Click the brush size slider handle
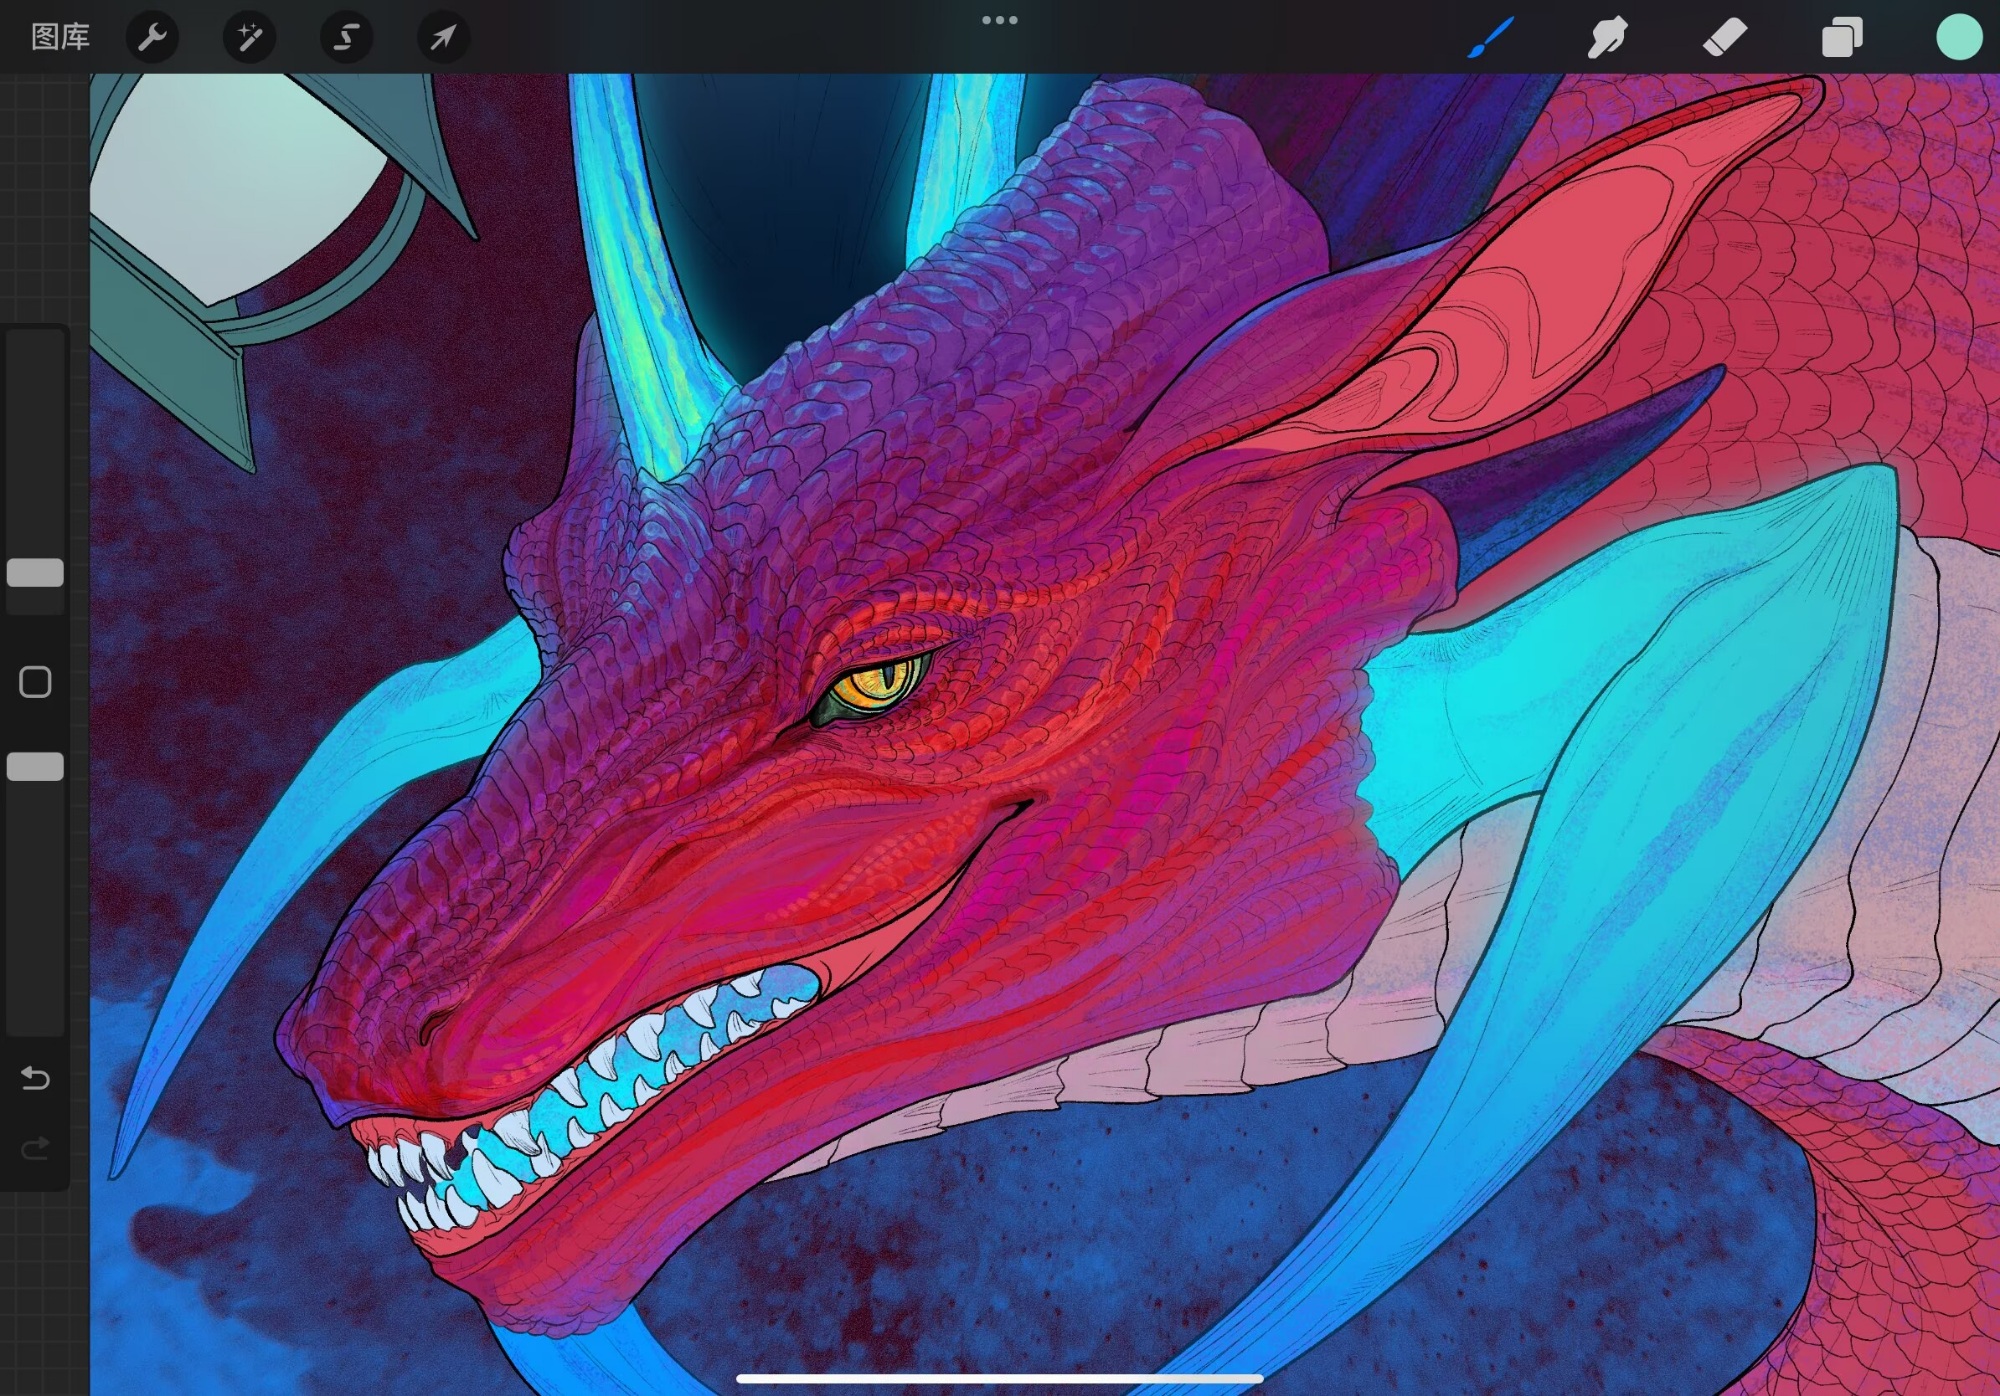This screenshot has height=1396, width=2000. 35,573
